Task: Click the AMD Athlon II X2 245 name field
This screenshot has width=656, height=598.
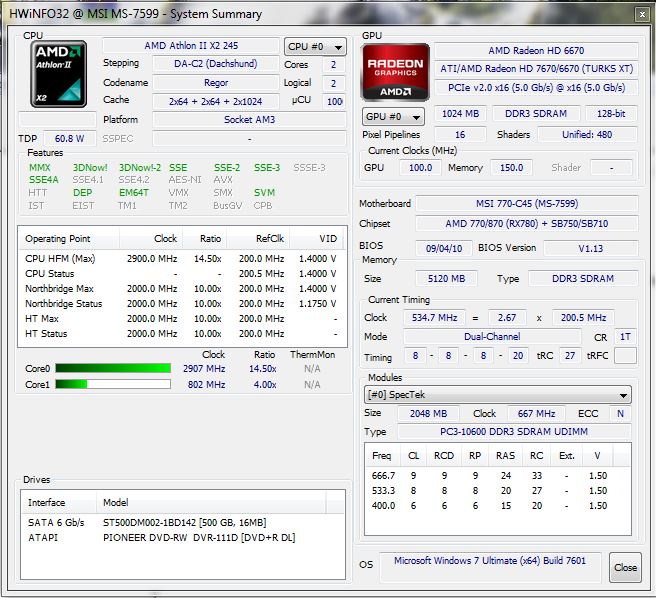Action: [x=191, y=46]
